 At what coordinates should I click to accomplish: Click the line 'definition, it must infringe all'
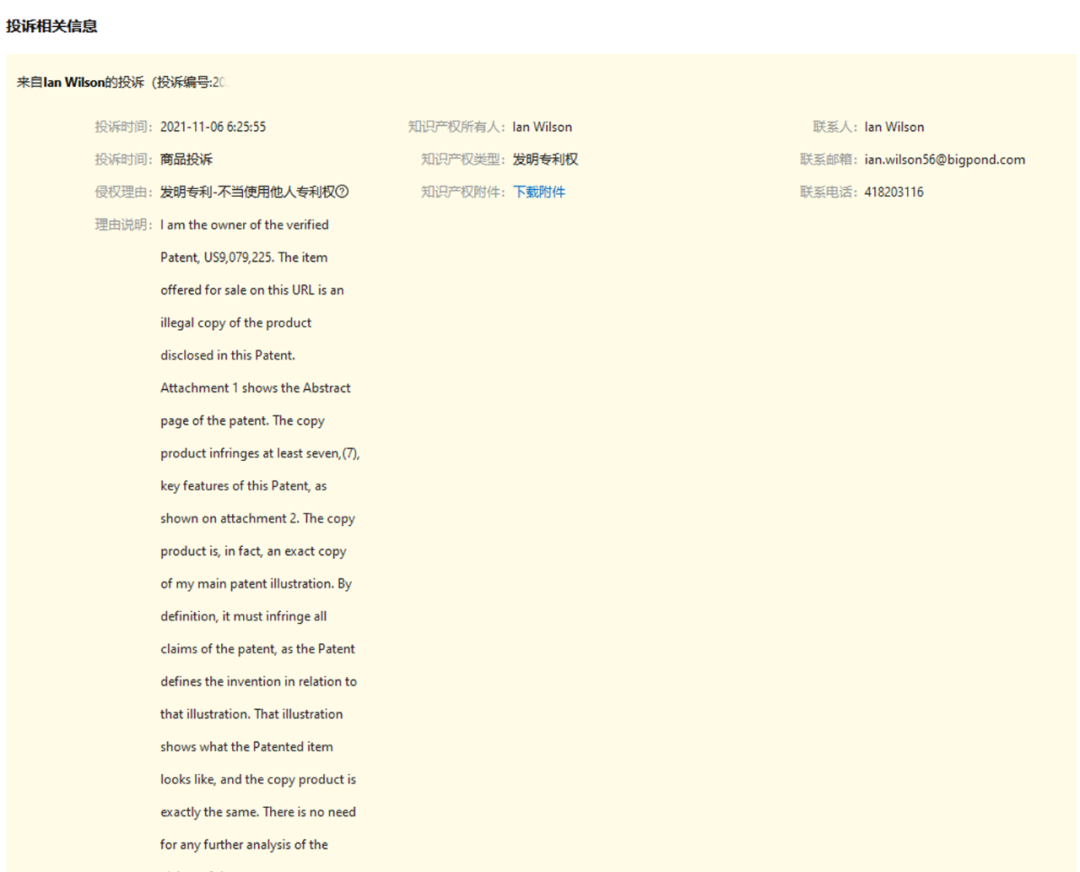click(243, 616)
